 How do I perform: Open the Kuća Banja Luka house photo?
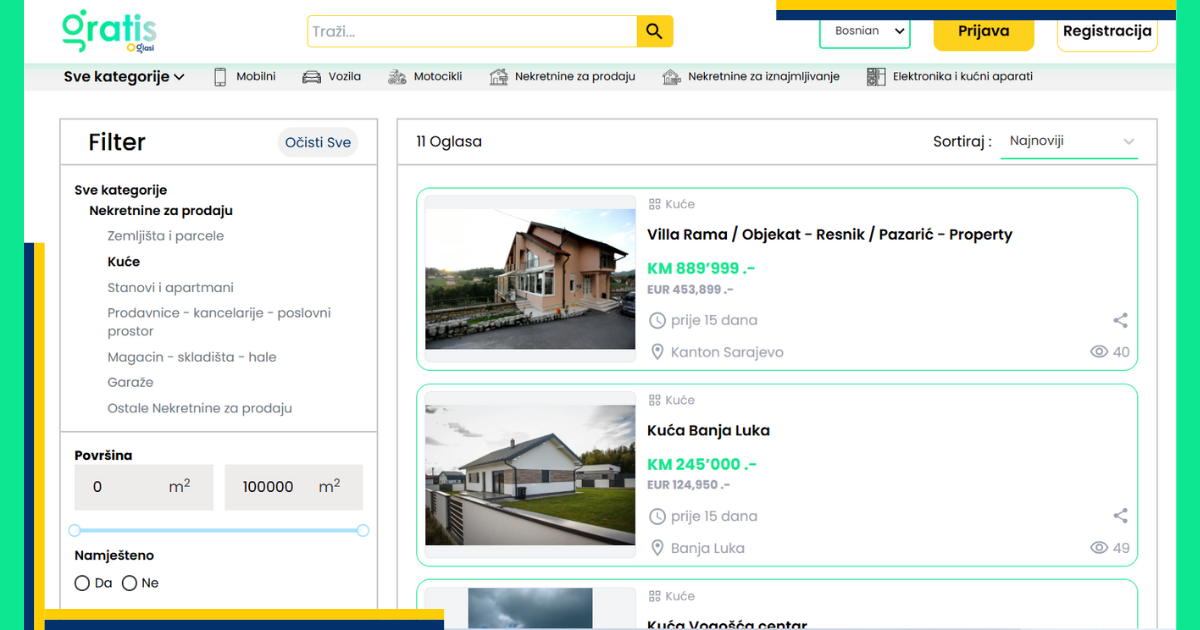tap(530, 475)
